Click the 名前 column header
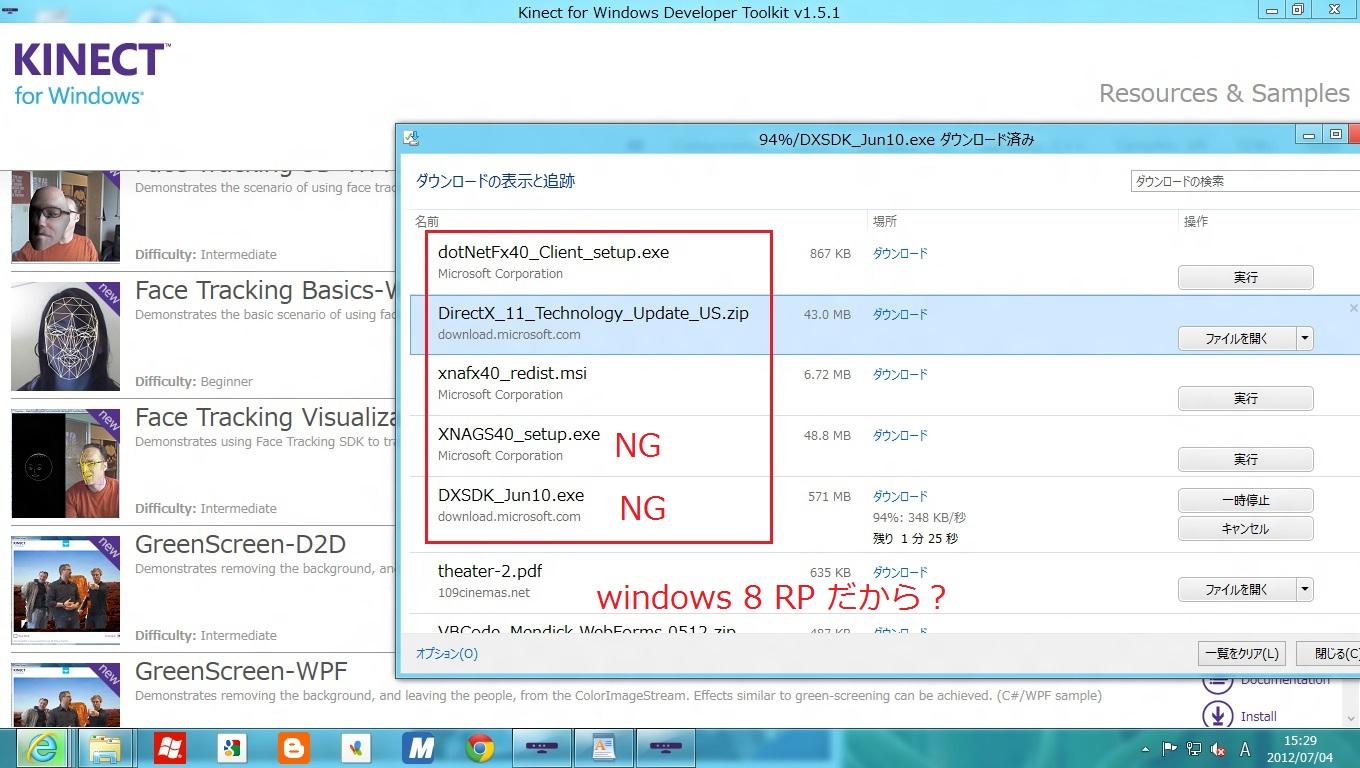 (x=427, y=221)
